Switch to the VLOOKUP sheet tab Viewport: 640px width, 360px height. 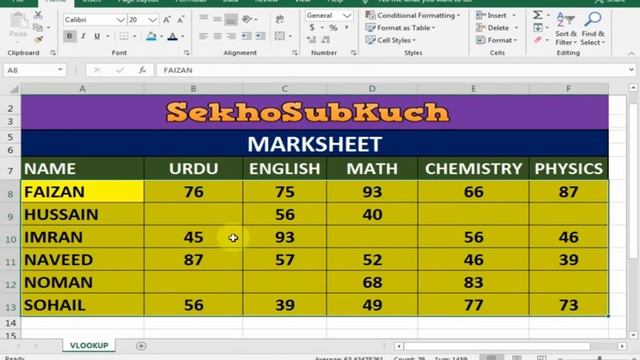[x=89, y=345]
